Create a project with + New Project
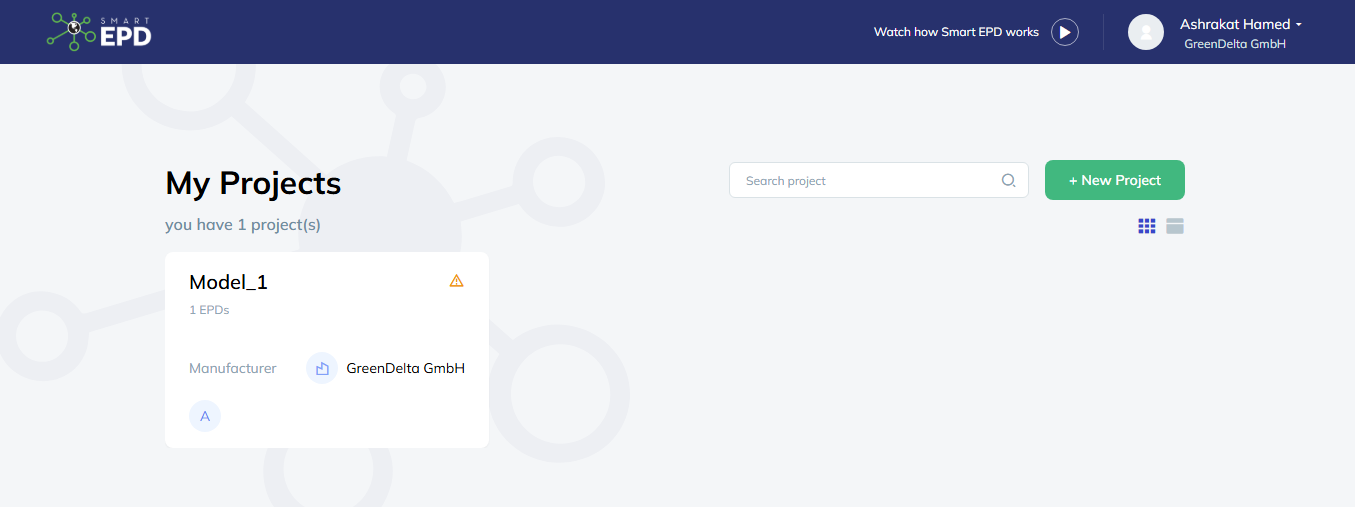 click(1114, 180)
